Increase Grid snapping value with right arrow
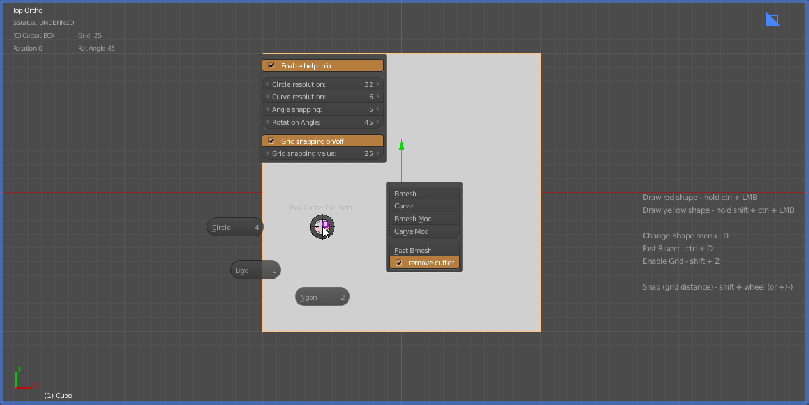Image resolution: width=809 pixels, height=405 pixels. point(378,154)
